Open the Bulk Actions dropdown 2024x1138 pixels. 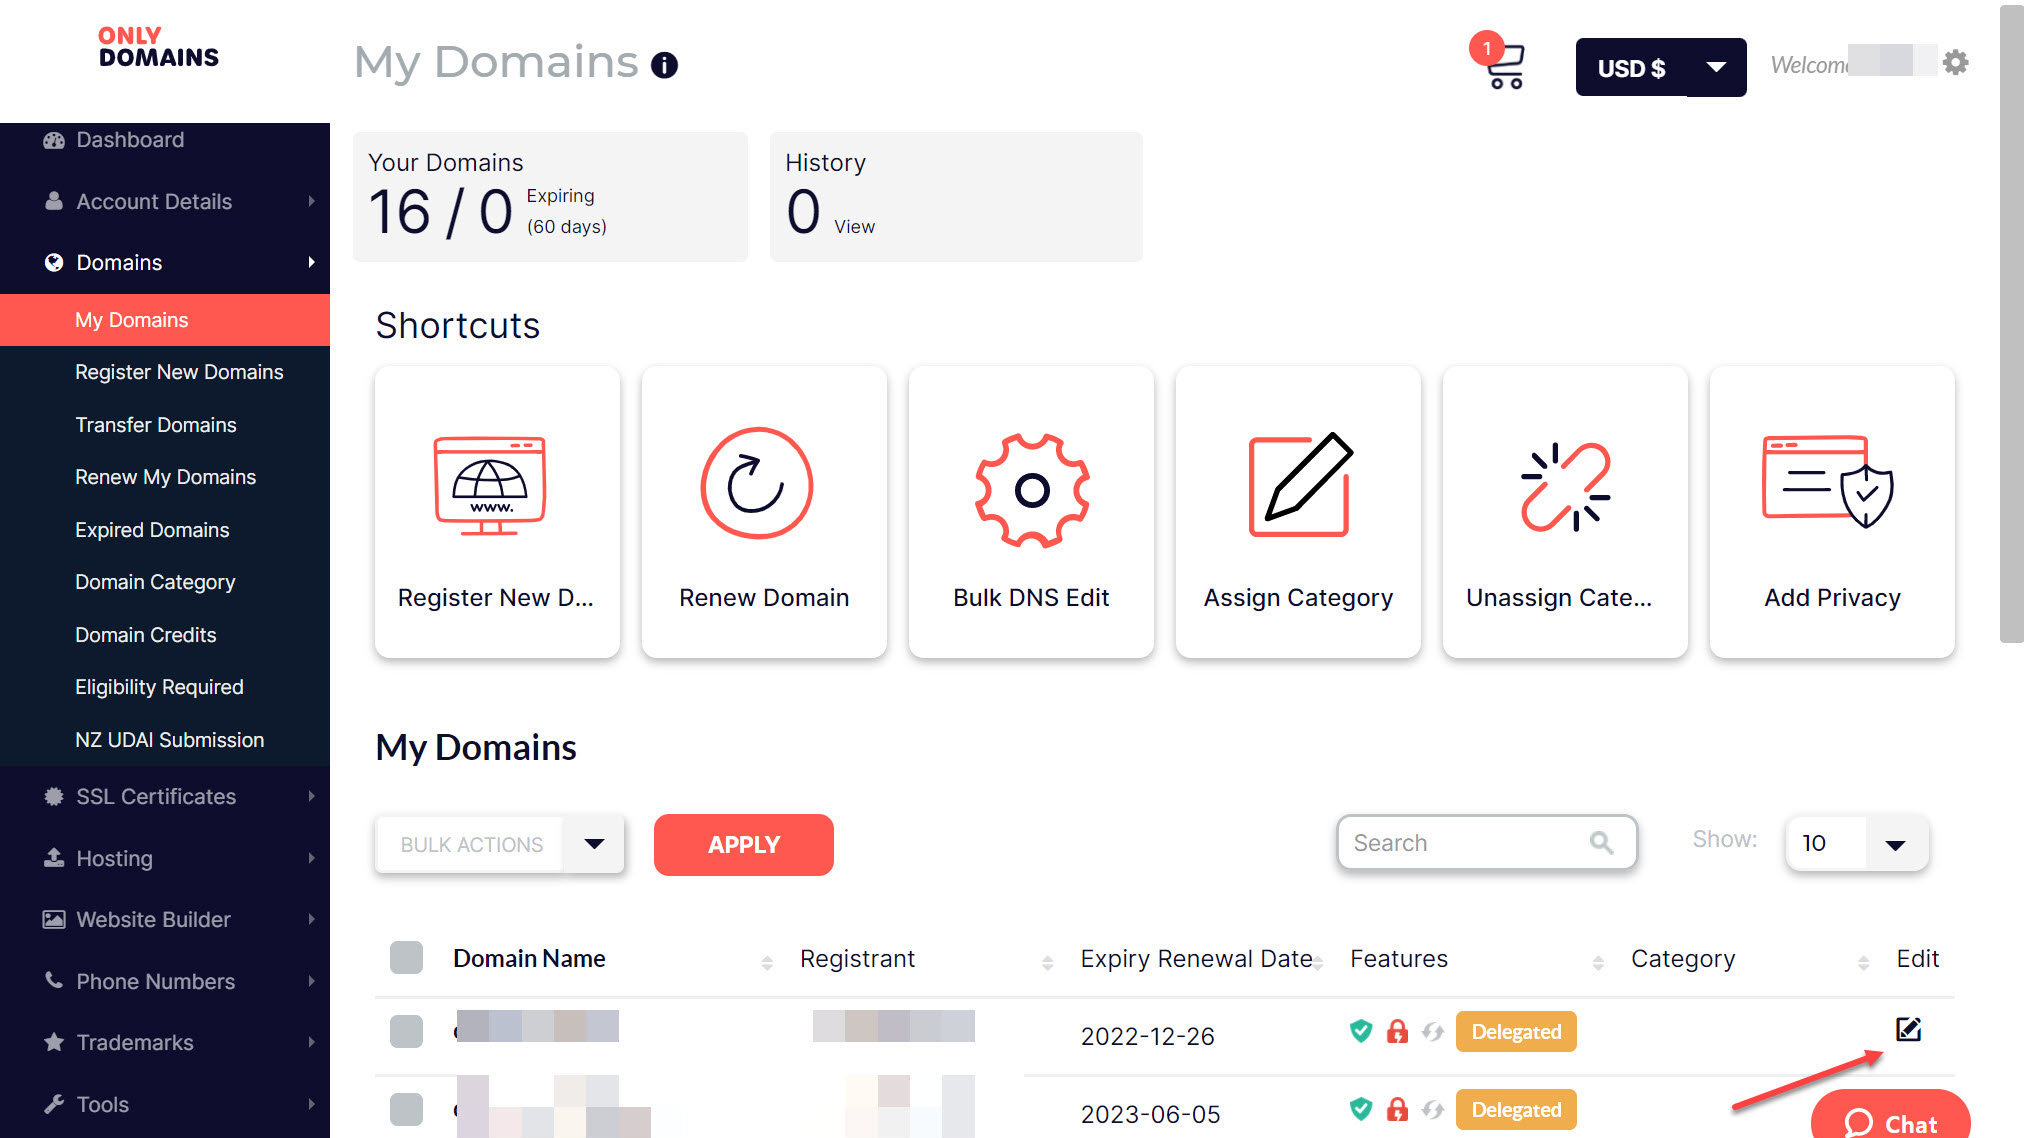[498, 844]
